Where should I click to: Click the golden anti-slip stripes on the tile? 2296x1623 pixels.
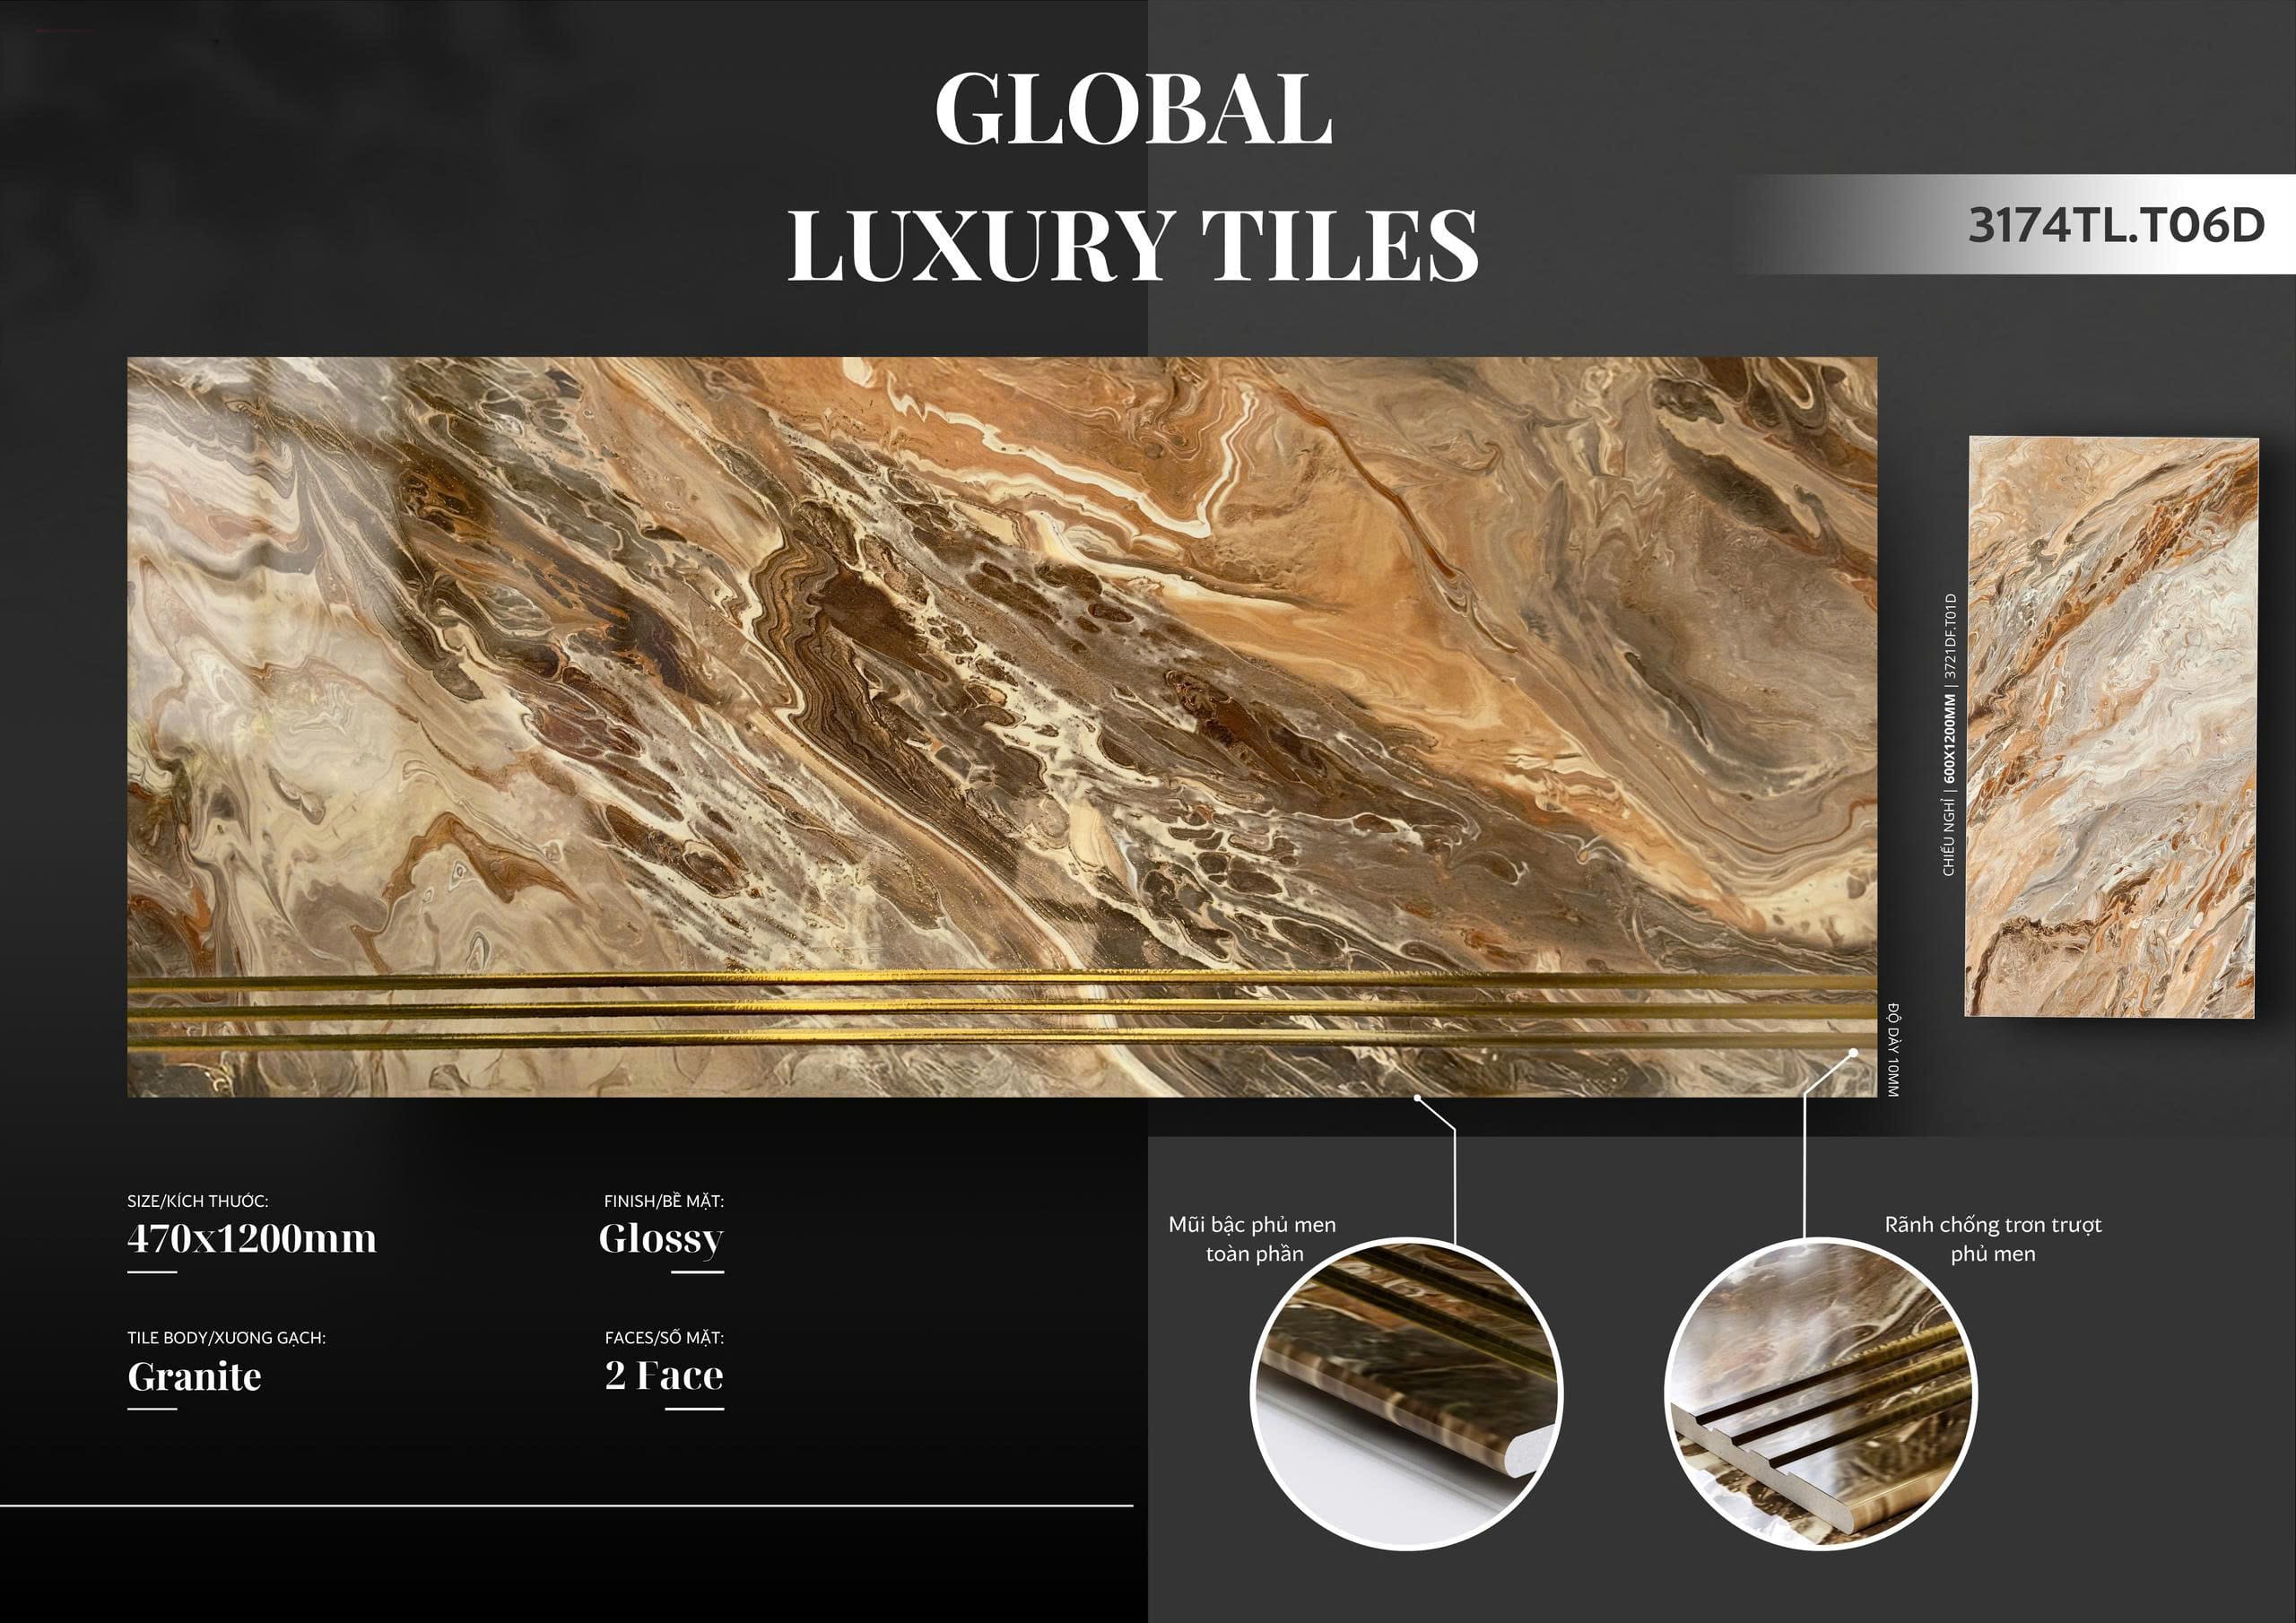(1002, 1009)
